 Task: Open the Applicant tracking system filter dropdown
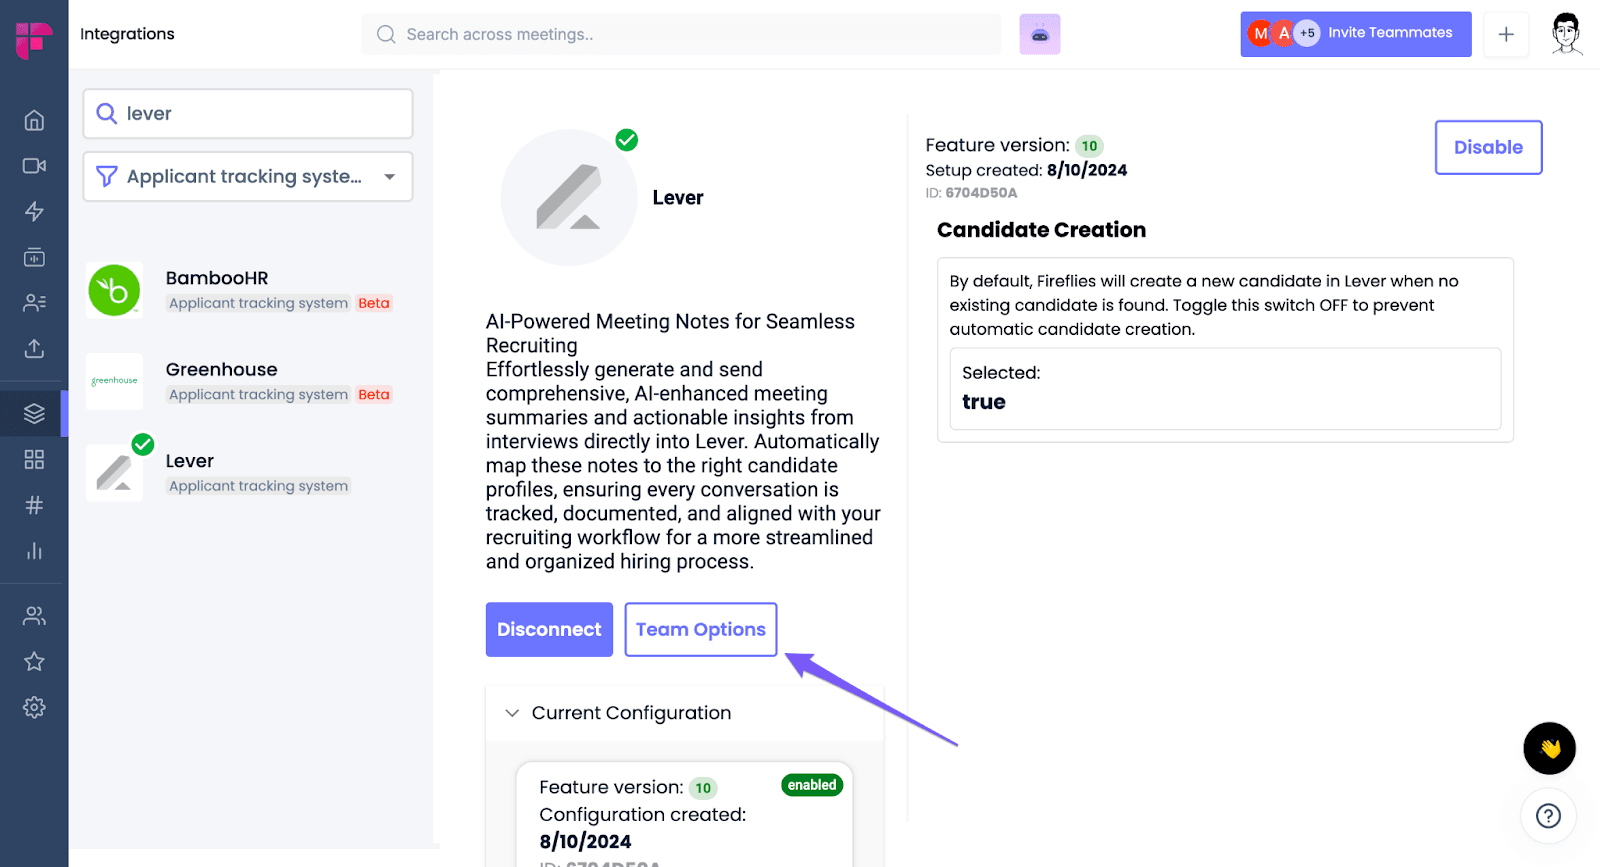(248, 177)
